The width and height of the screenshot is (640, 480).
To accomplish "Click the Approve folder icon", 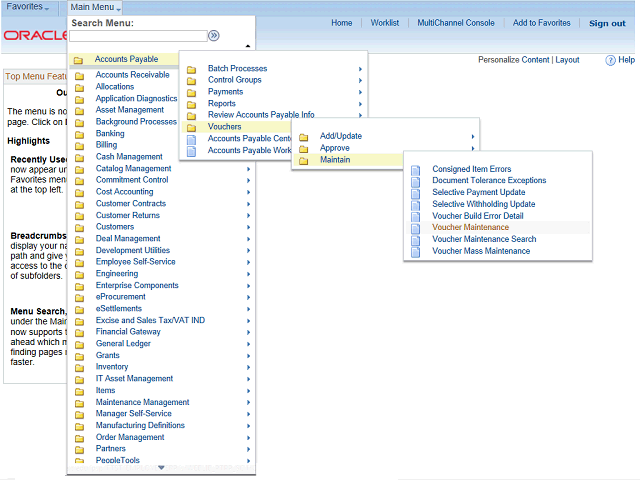I will pos(303,149).
